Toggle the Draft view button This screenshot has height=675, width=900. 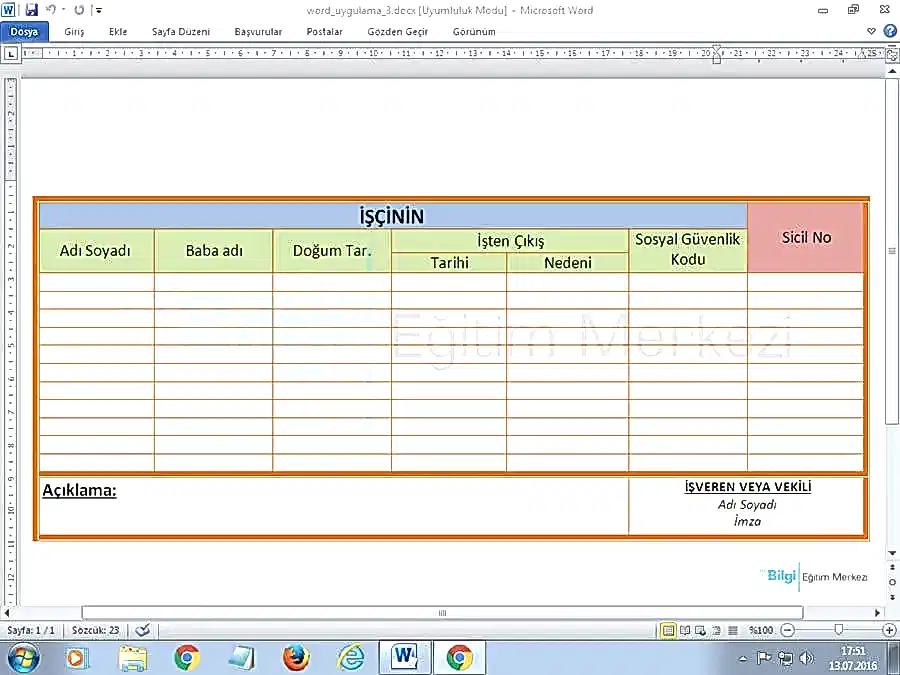click(733, 630)
